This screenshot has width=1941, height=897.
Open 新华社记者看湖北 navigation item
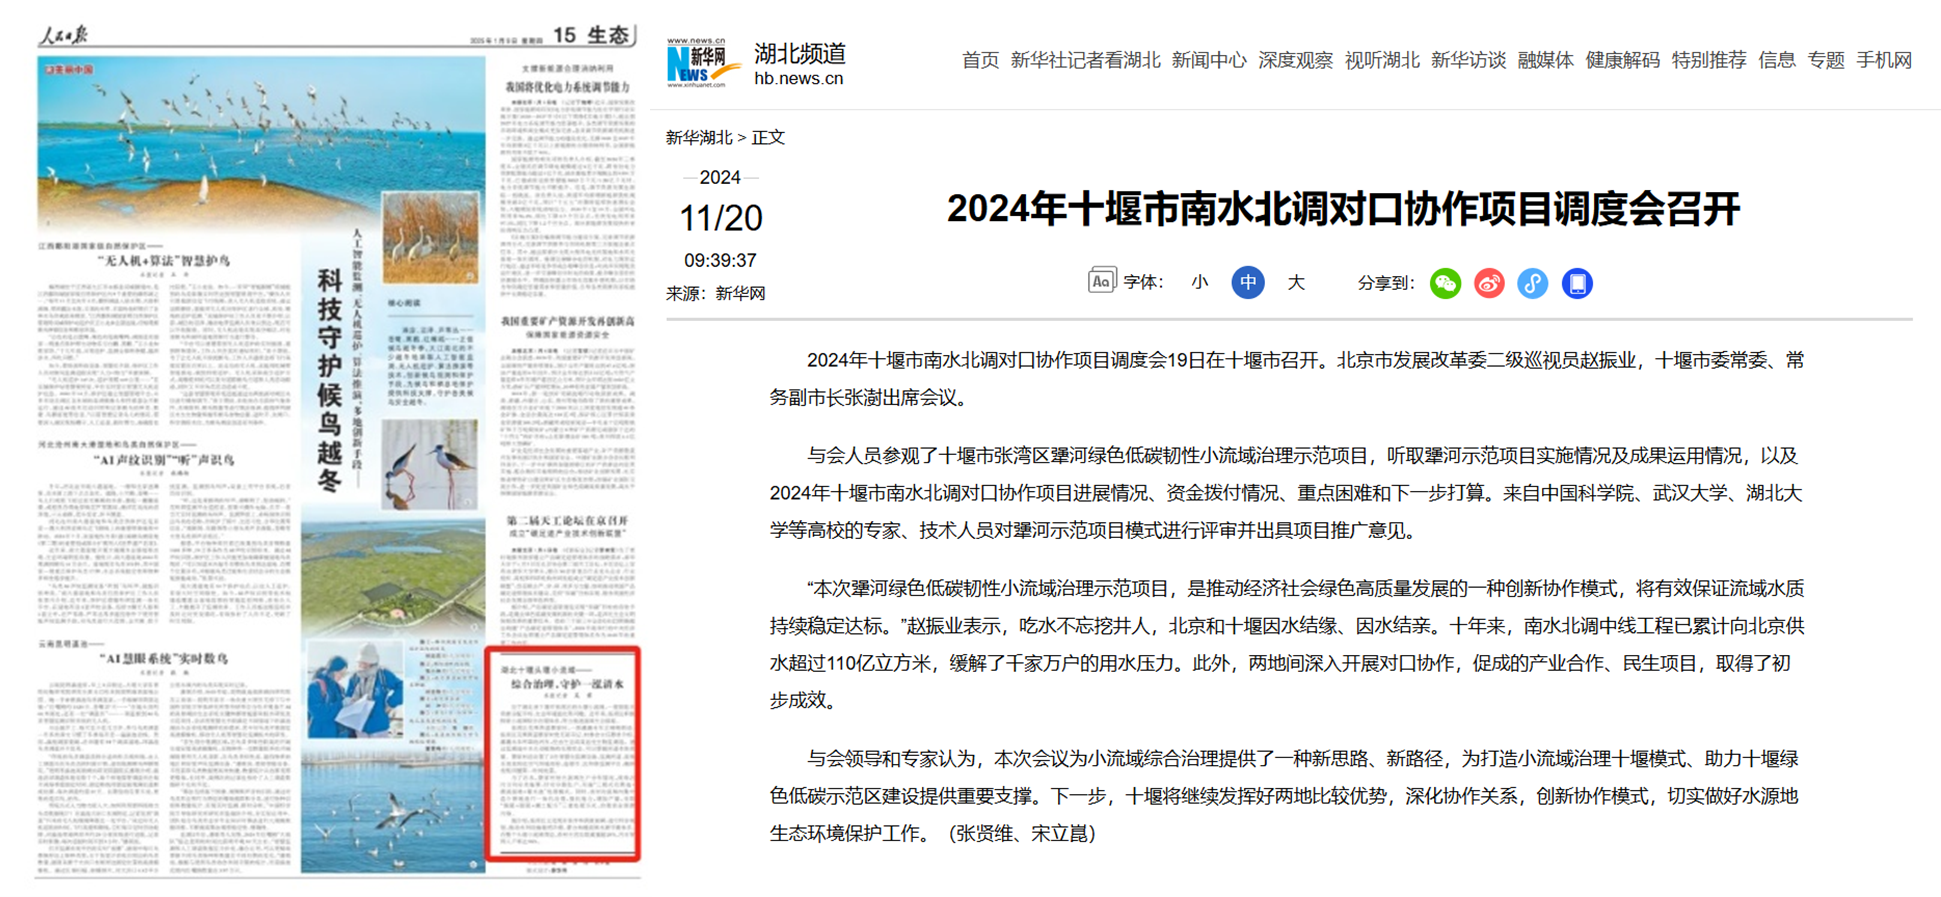click(x=1085, y=61)
